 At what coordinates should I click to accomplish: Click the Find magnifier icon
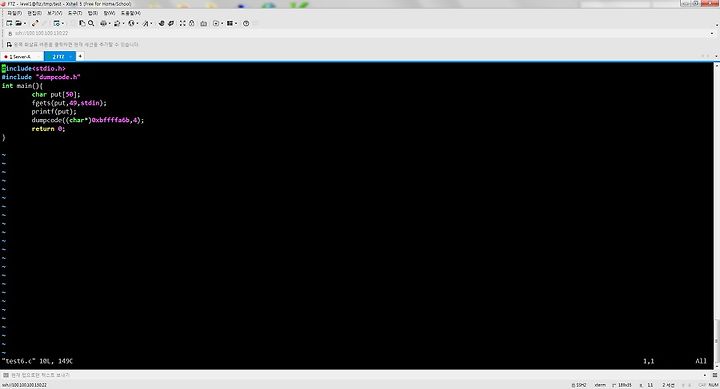(91, 23)
